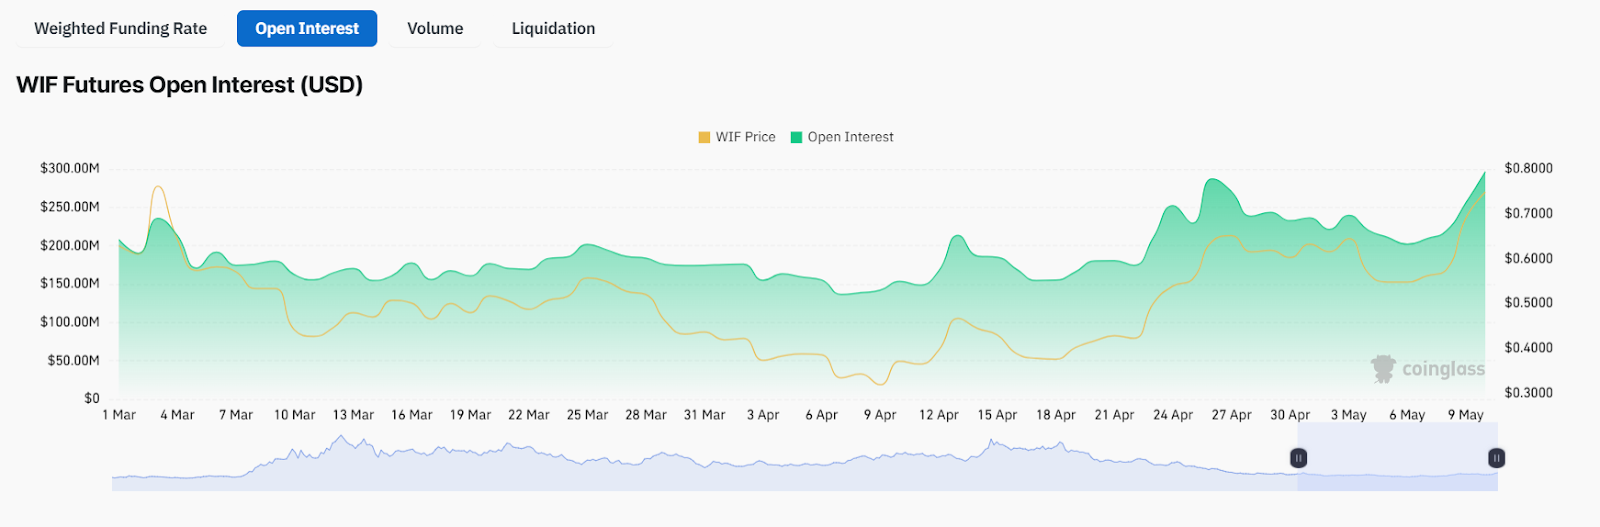1600x527 pixels.
Task: Switch to the Liquidation tab
Action: pyautogui.click(x=553, y=28)
